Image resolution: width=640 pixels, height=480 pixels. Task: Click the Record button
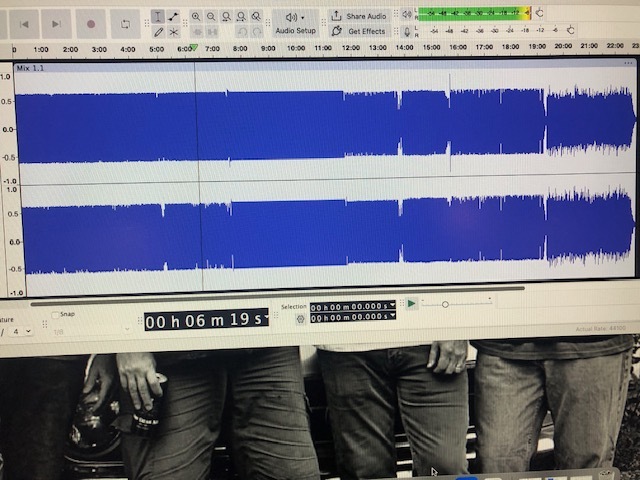pos(91,23)
